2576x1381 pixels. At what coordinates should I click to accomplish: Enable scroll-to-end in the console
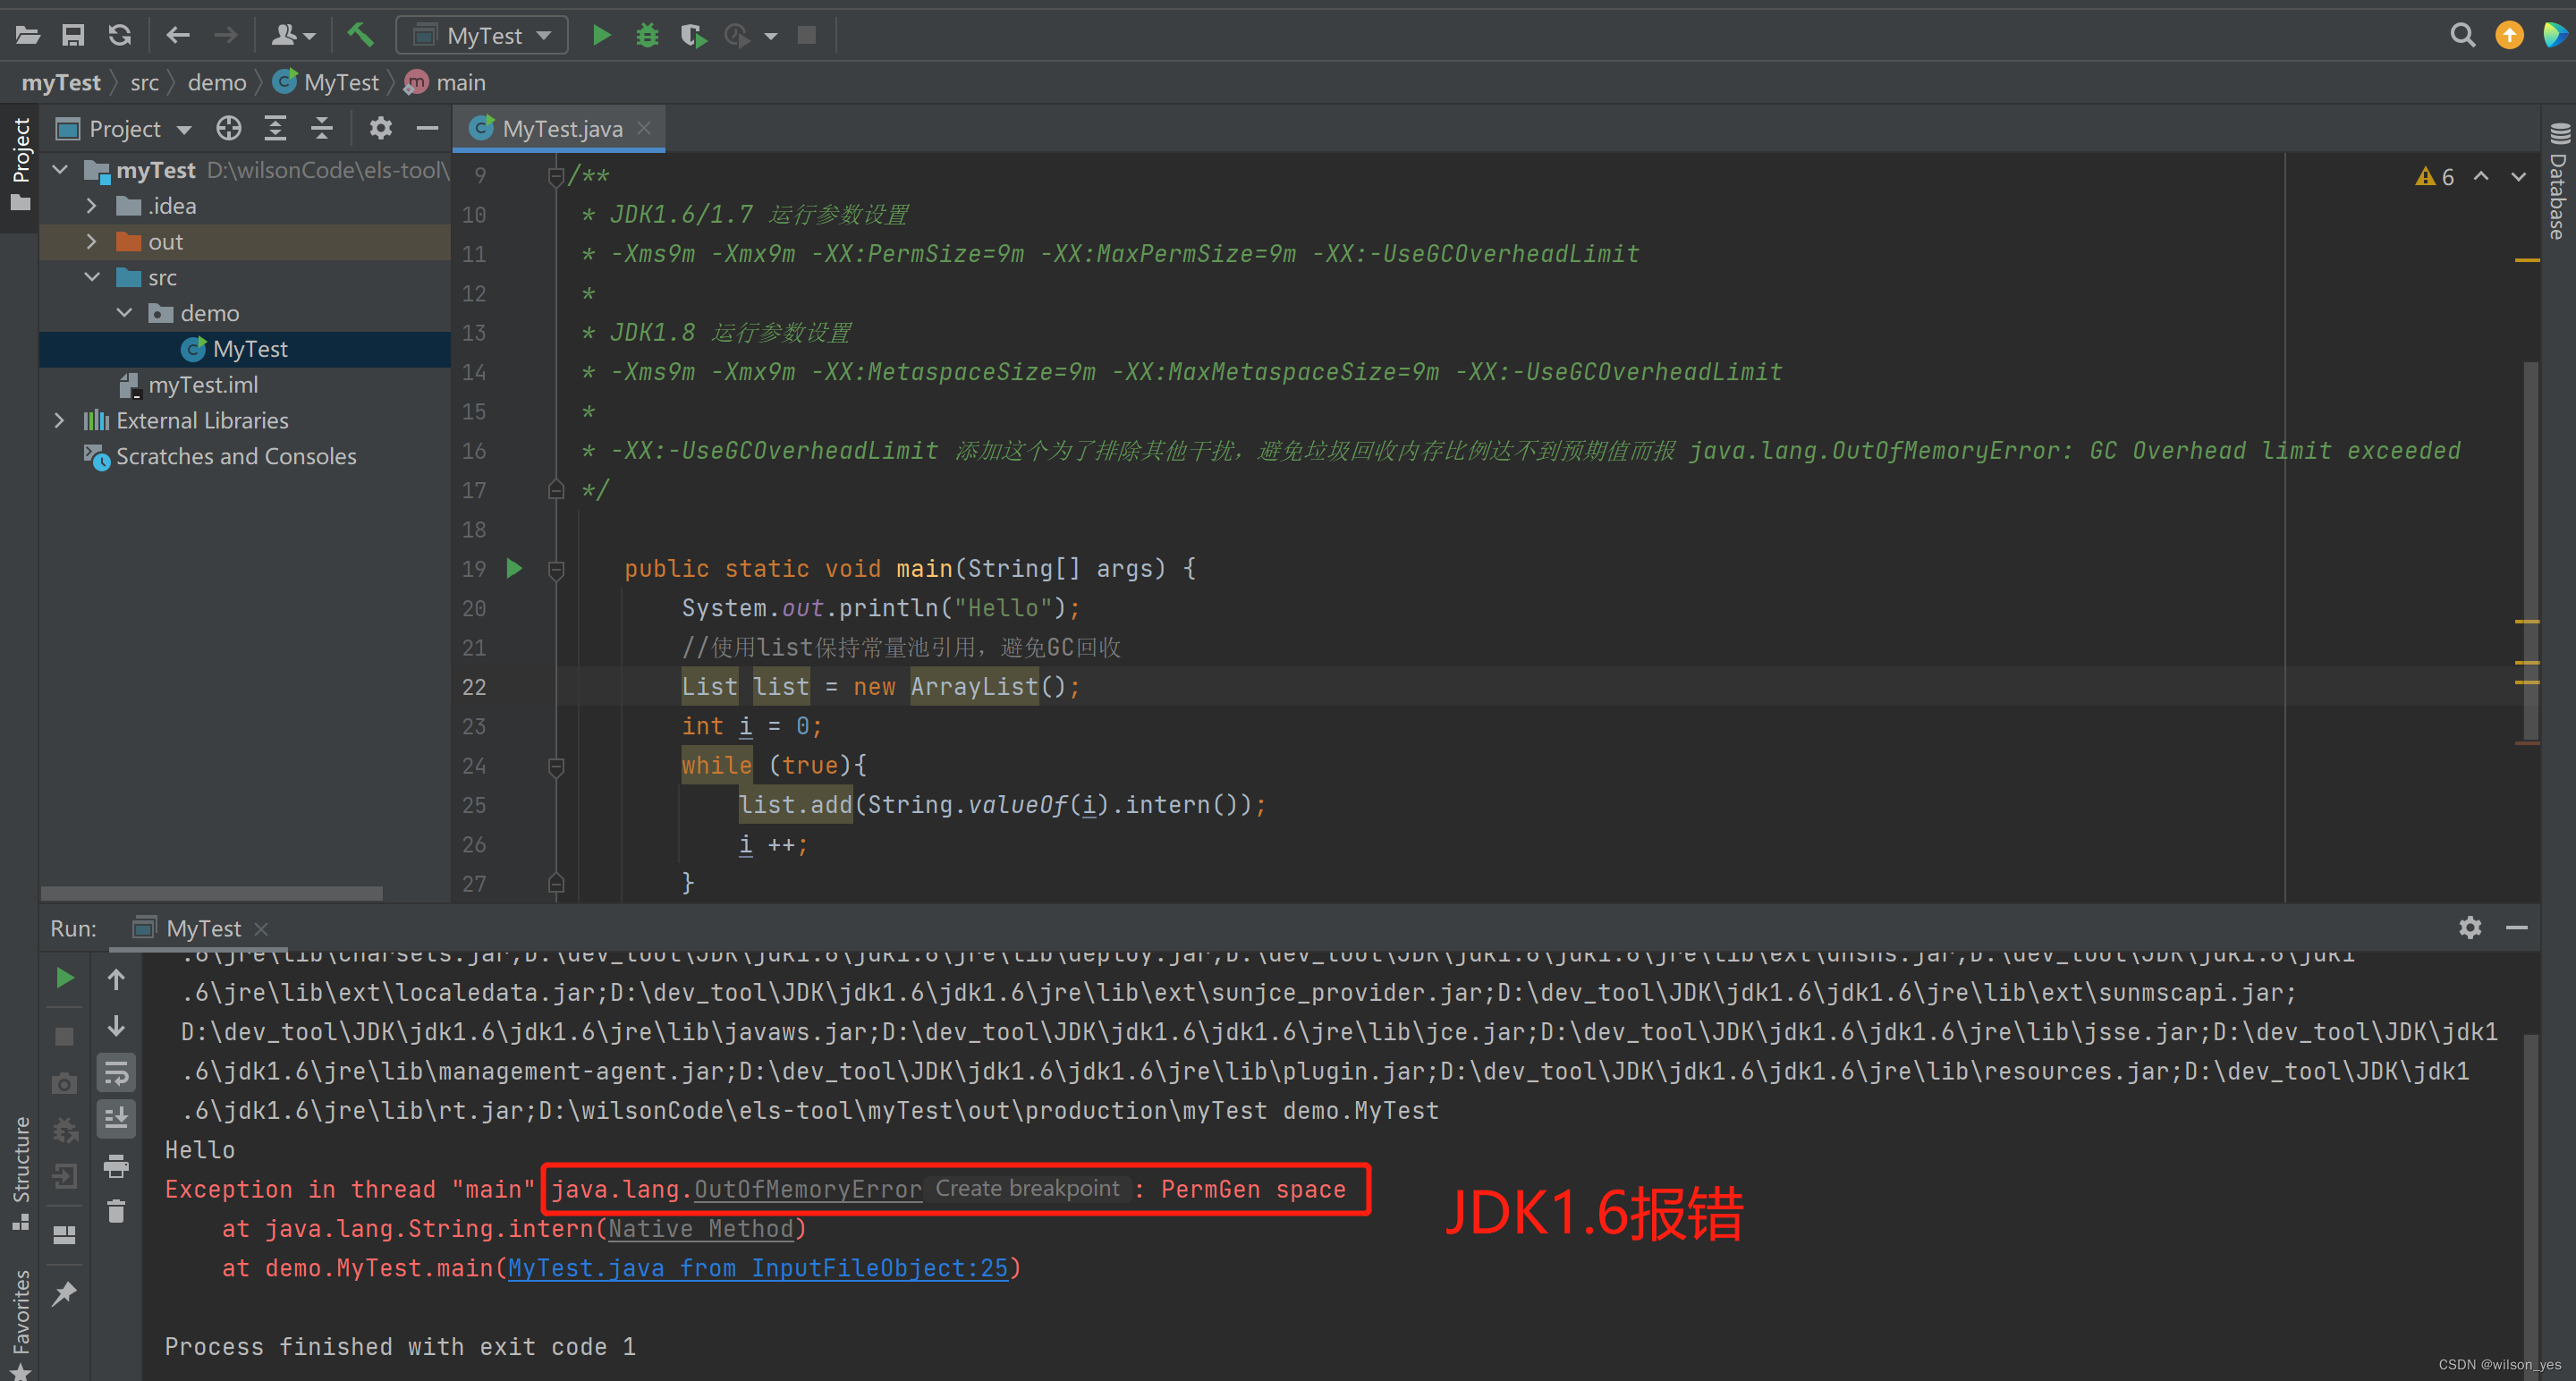(x=116, y=1118)
